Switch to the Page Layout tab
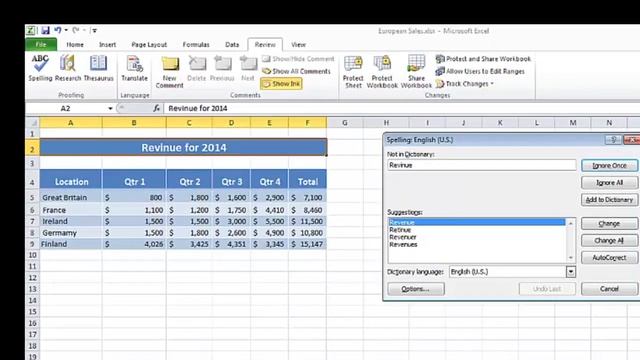This screenshot has height=360, width=640. [149, 44]
